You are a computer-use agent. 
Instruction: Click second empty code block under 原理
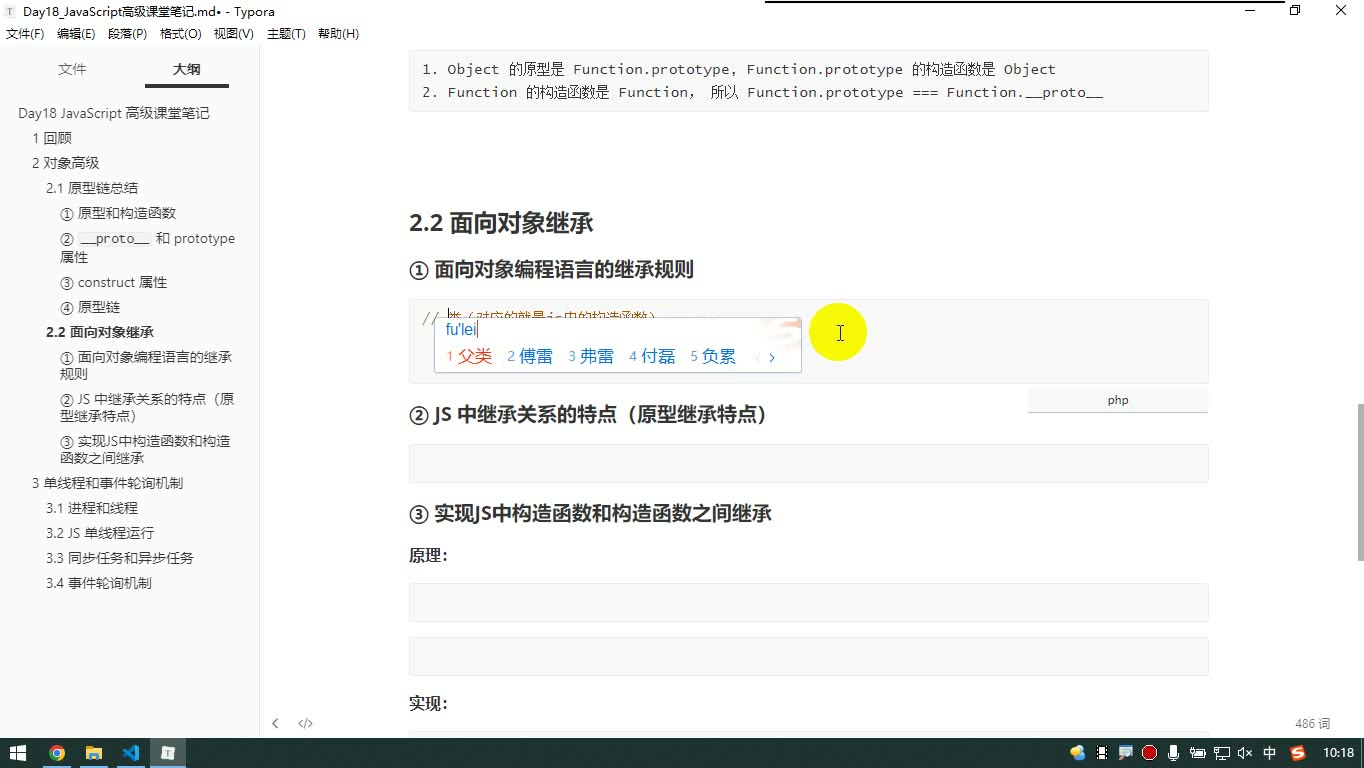click(808, 656)
